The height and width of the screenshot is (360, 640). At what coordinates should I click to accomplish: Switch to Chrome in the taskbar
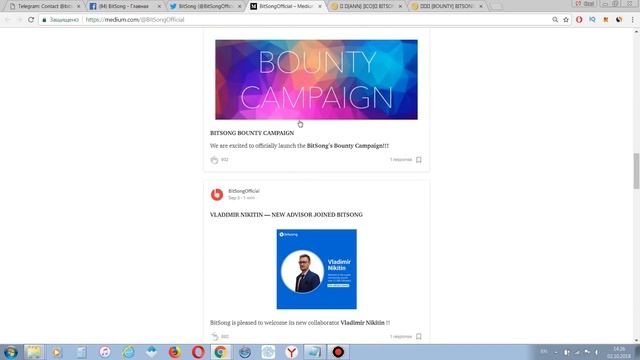coord(220,352)
